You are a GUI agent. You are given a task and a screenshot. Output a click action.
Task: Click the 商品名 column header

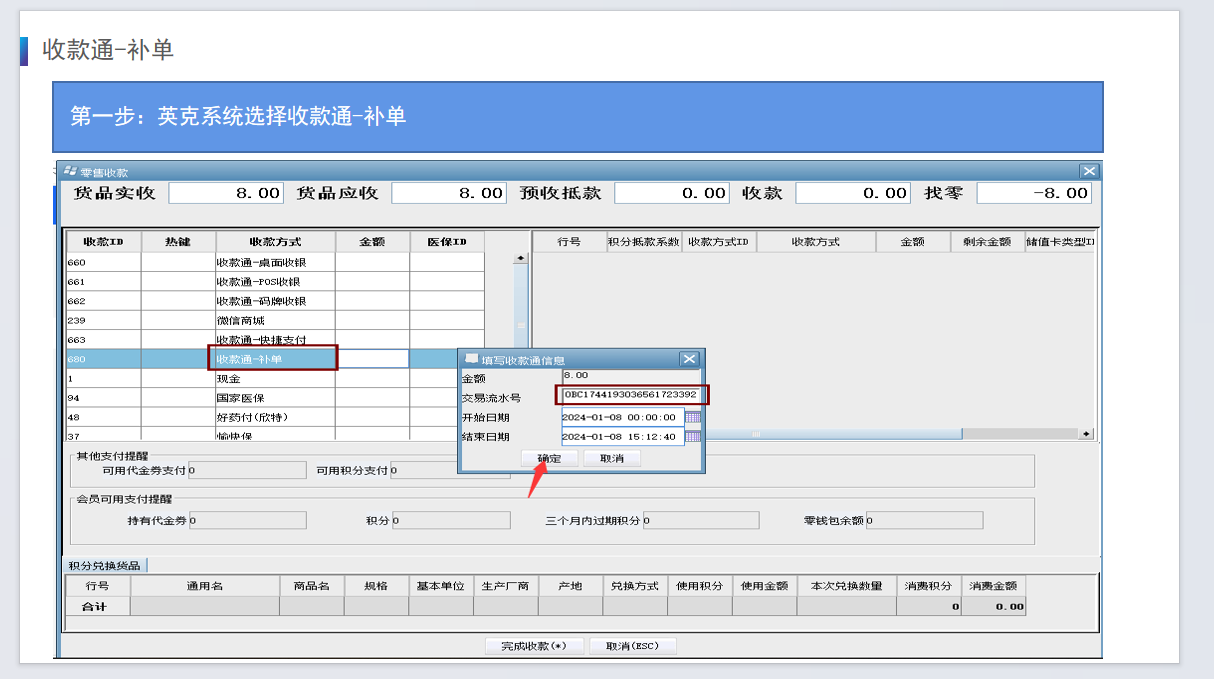coord(312,586)
